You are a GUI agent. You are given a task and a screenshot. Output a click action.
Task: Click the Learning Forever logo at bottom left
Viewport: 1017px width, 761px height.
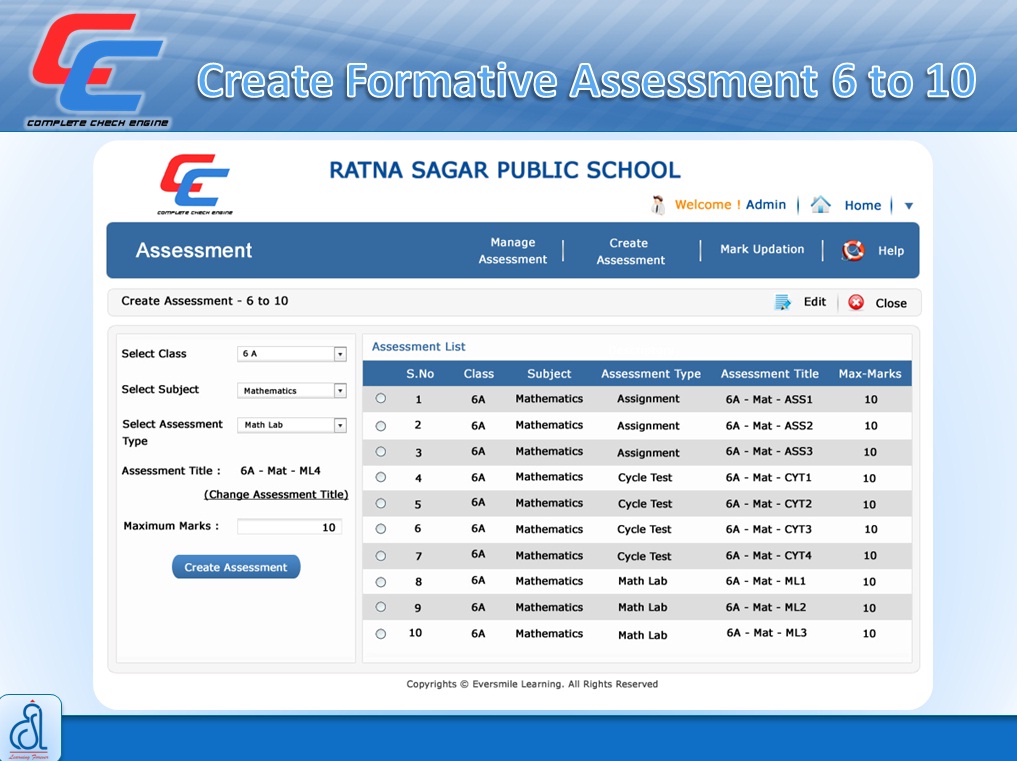tap(30, 728)
